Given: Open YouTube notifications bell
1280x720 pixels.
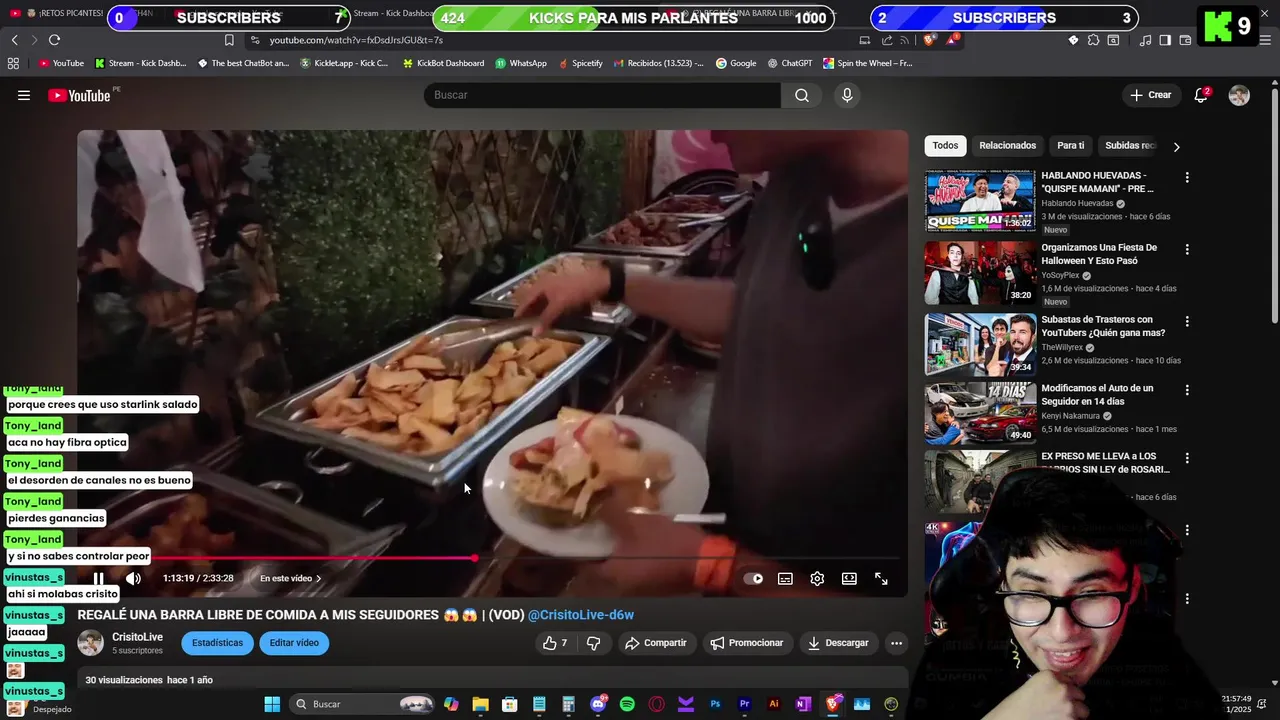Looking at the screenshot, I should [1201, 95].
